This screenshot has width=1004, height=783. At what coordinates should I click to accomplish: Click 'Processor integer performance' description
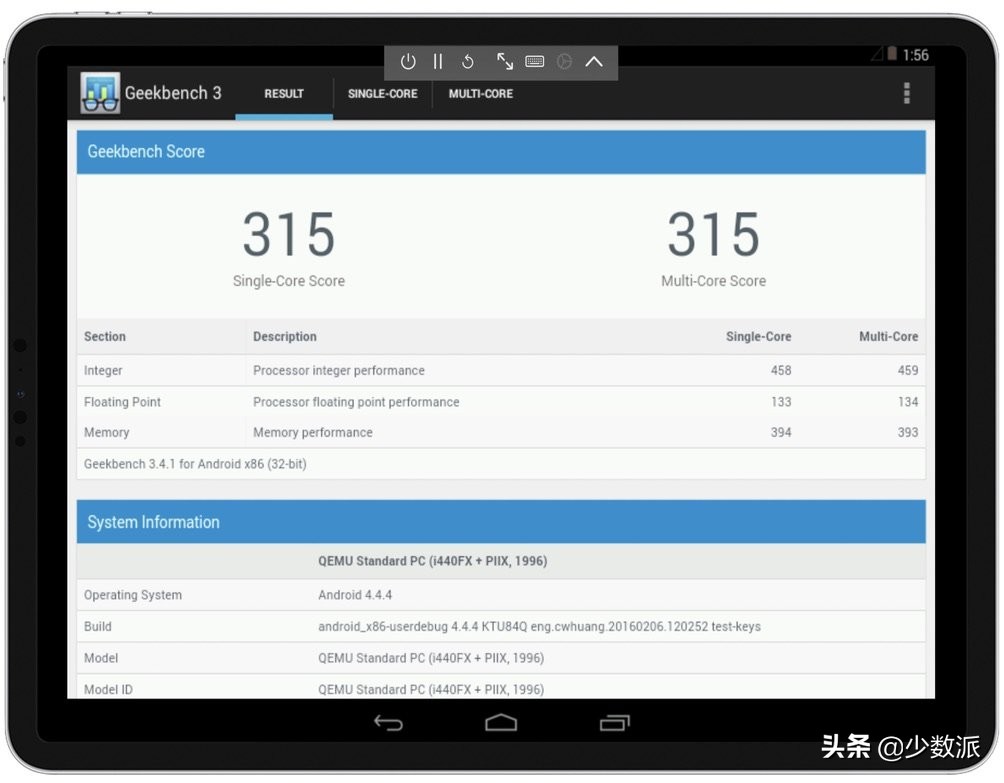[339, 371]
